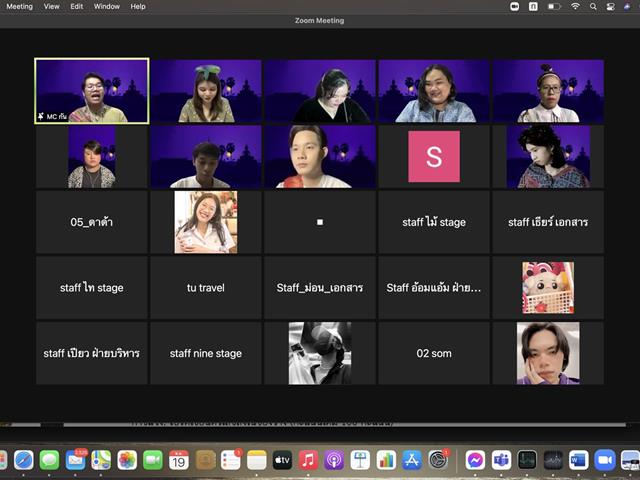Click the Music app dock icon
The image size is (640, 480).
pos(308,460)
